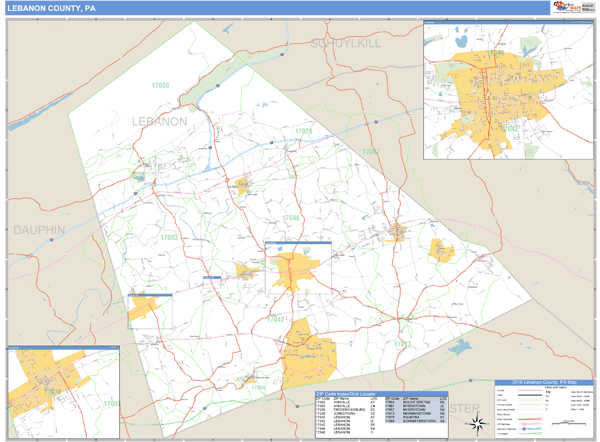Click ZIP code label 17026
The height and width of the screenshot is (442, 600).
tap(303, 131)
